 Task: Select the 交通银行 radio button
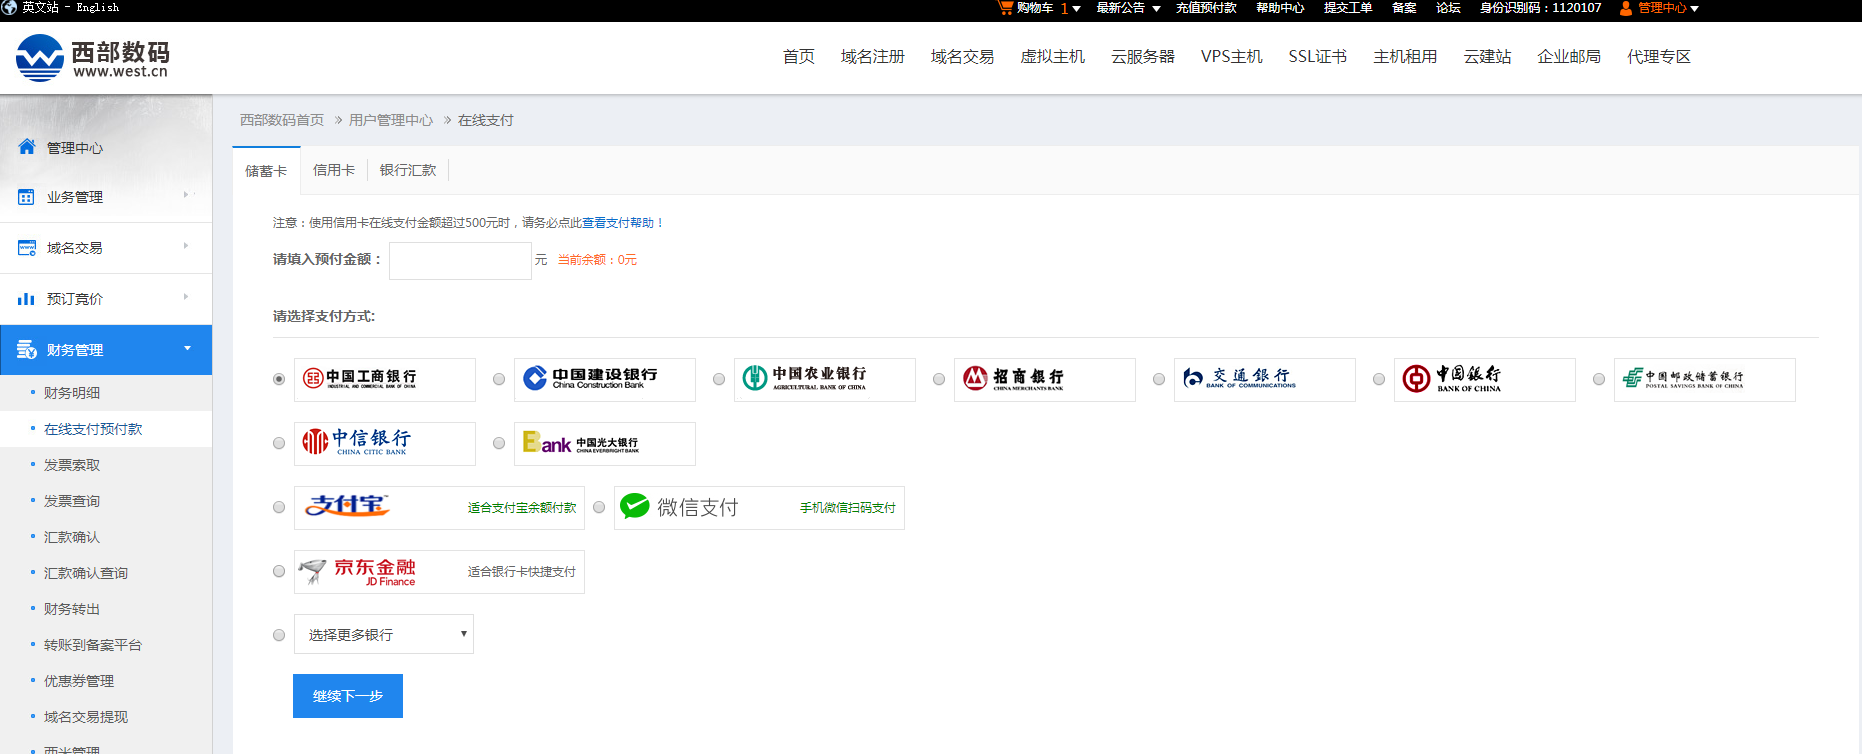pos(1159,379)
